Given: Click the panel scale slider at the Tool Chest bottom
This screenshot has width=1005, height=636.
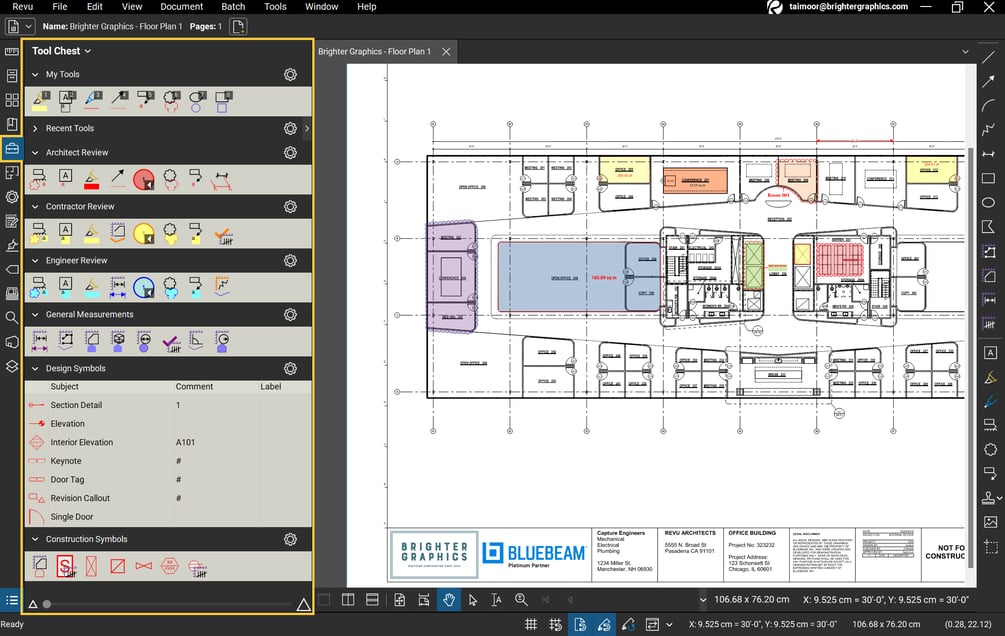Looking at the screenshot, I should coord(48,603).
